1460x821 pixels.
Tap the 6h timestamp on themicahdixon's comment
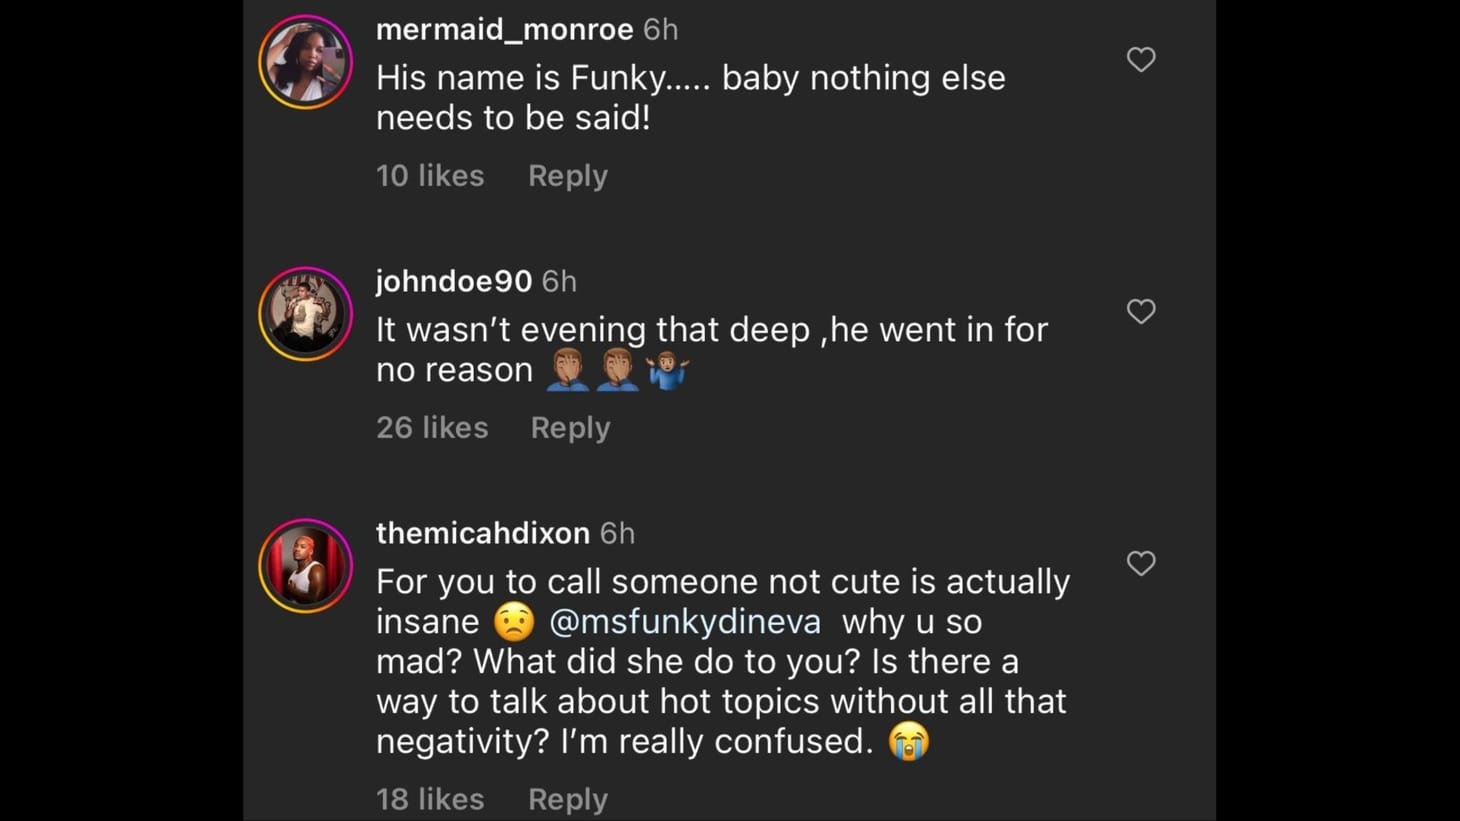[x=617, y=533]
